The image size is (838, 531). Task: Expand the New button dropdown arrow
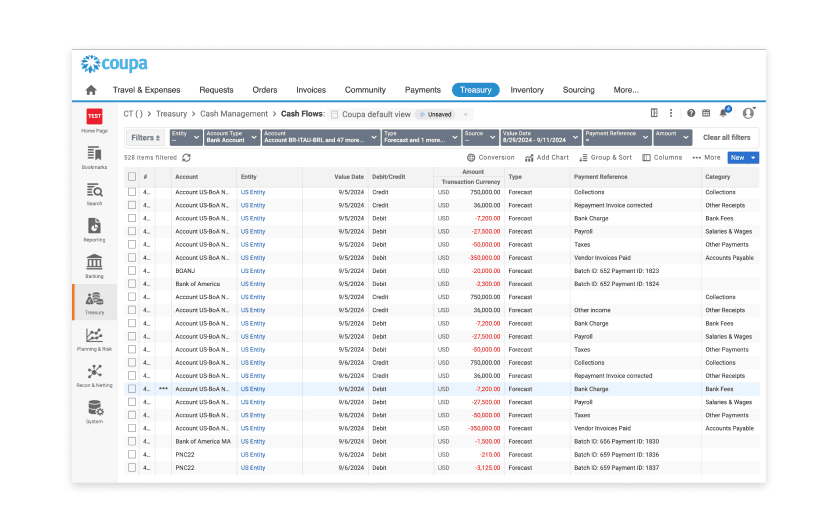click(753, 158)
